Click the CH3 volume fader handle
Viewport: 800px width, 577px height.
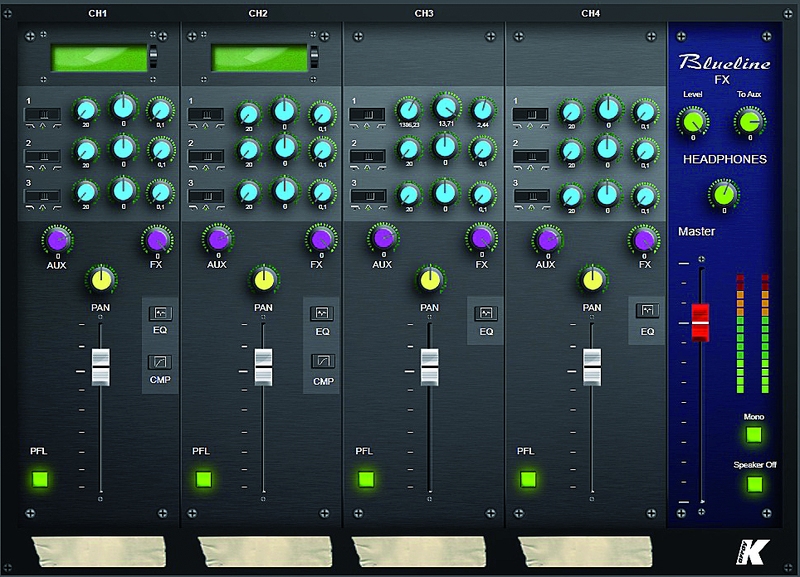(x=430, y=367)
